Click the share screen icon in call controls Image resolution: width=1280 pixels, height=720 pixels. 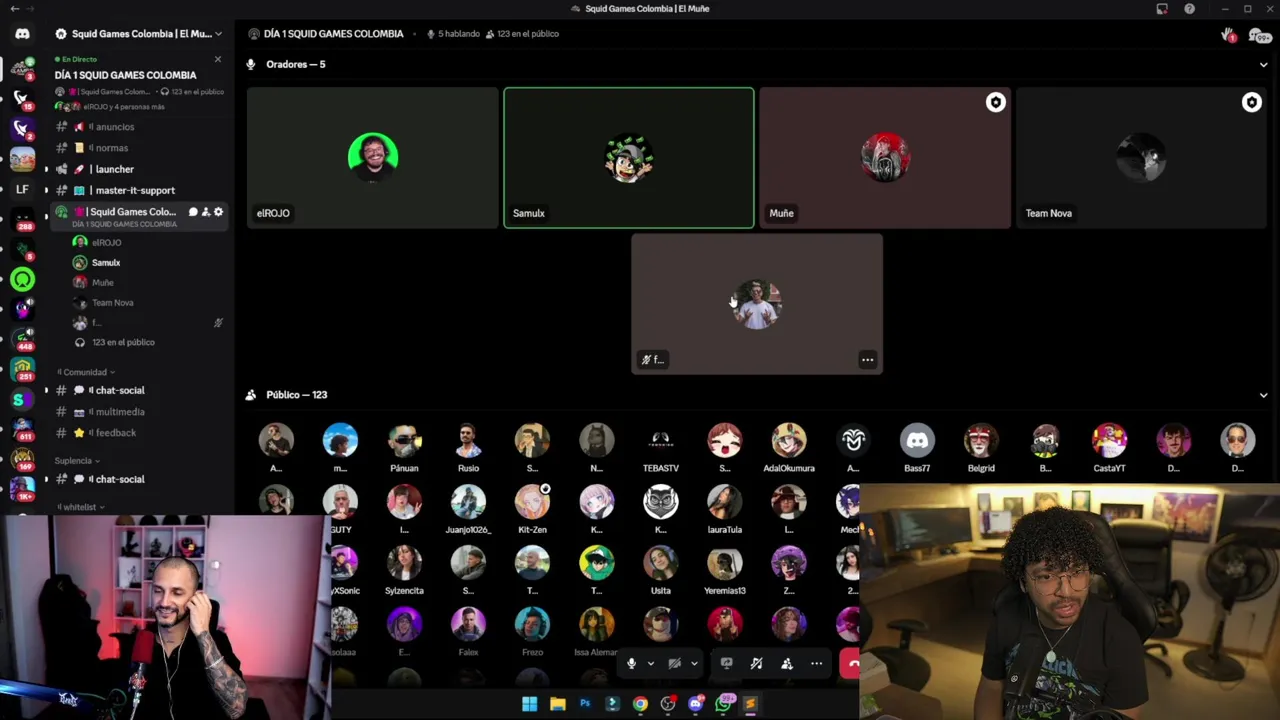726,663
